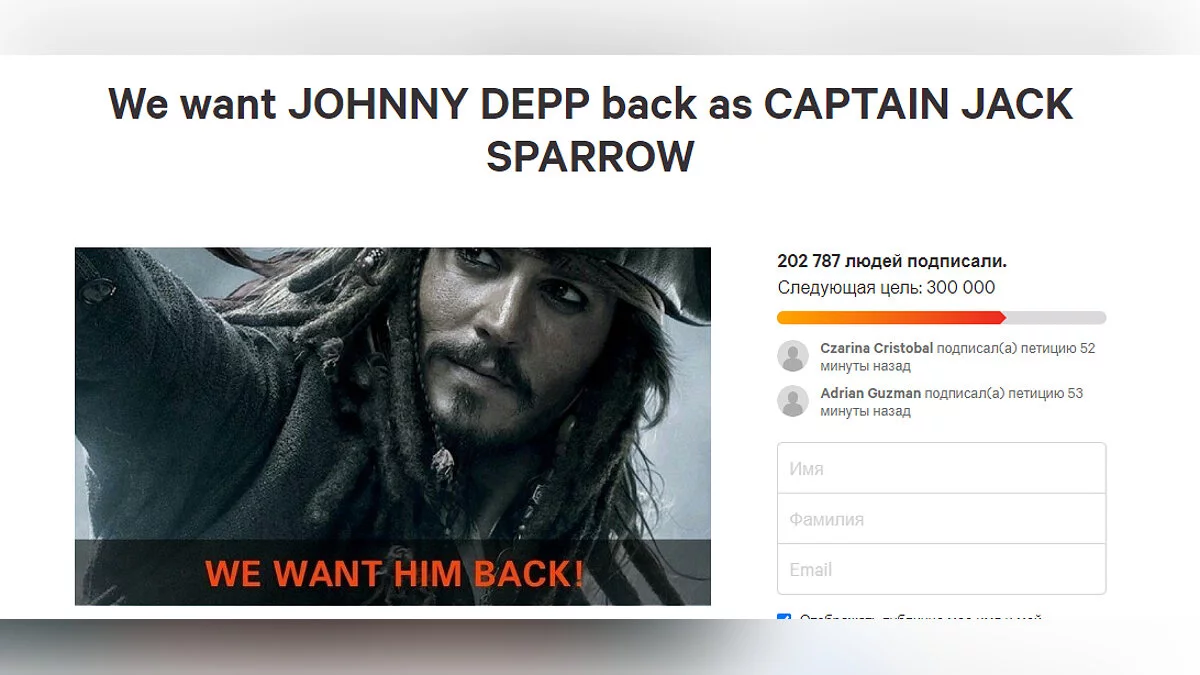Click the orange-red filled progress bar portion

pyautogui.click(x=891, y=318)
